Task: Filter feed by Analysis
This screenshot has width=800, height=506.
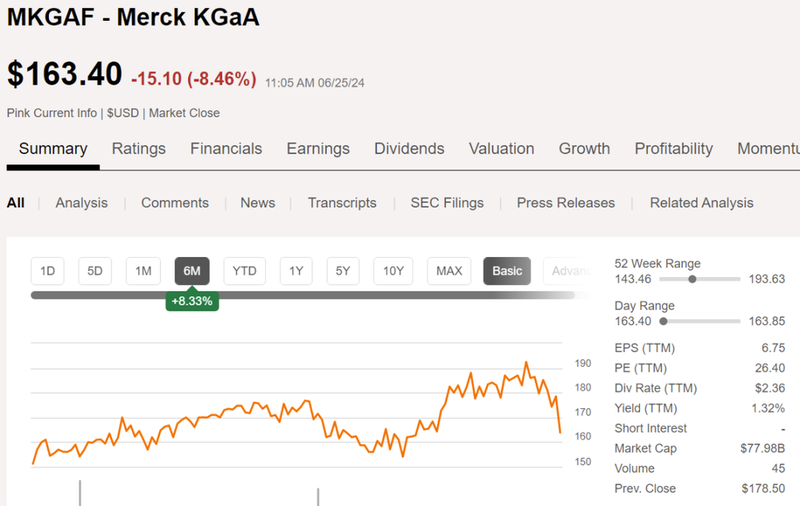Action: coord(82,203)
